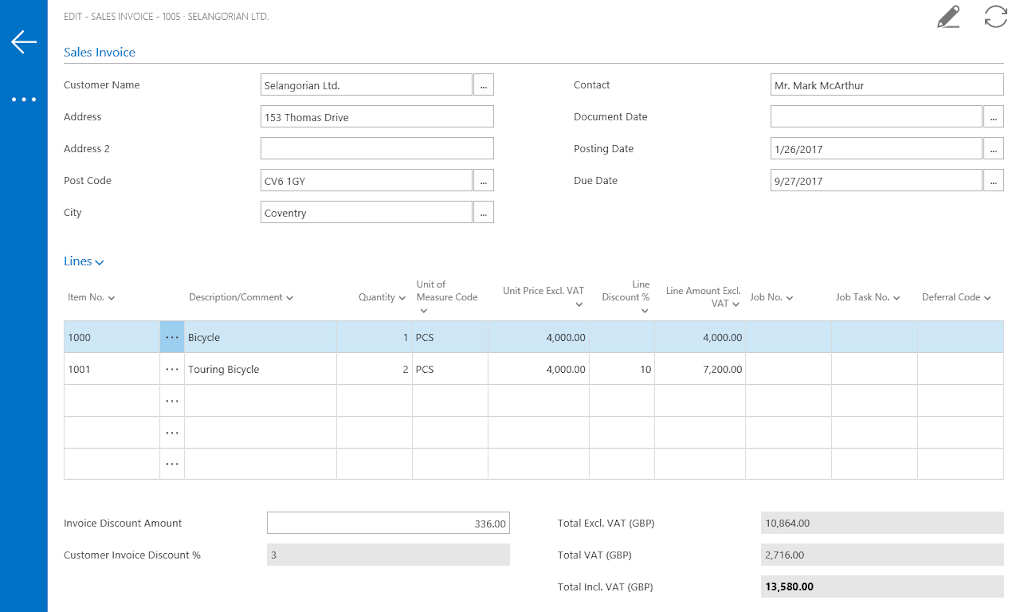
Task: Open the Posting Date picker
Action: tap(994, 148)
